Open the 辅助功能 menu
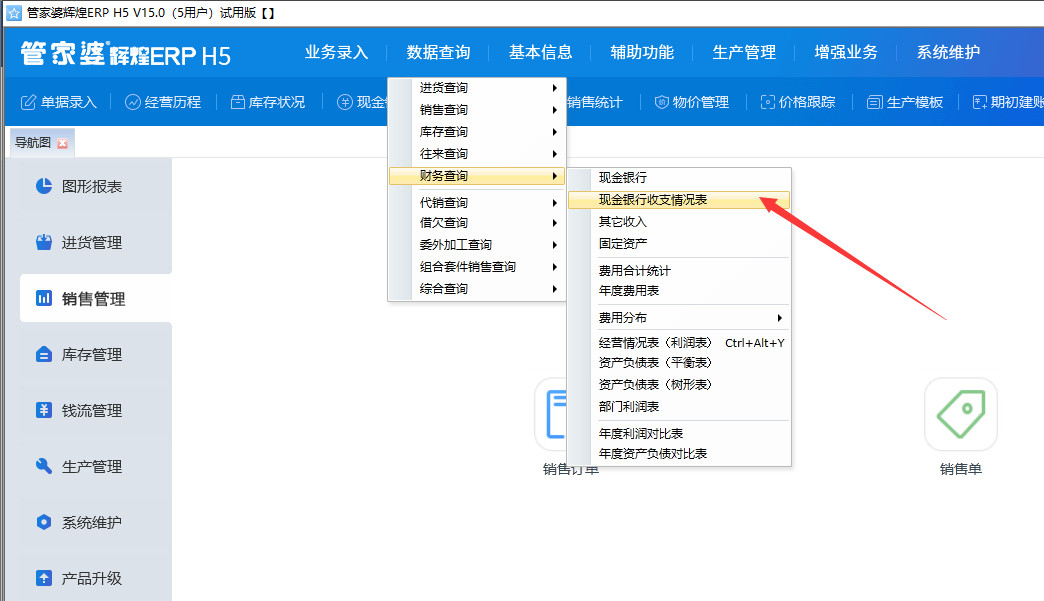 click(x=642, y=52)
